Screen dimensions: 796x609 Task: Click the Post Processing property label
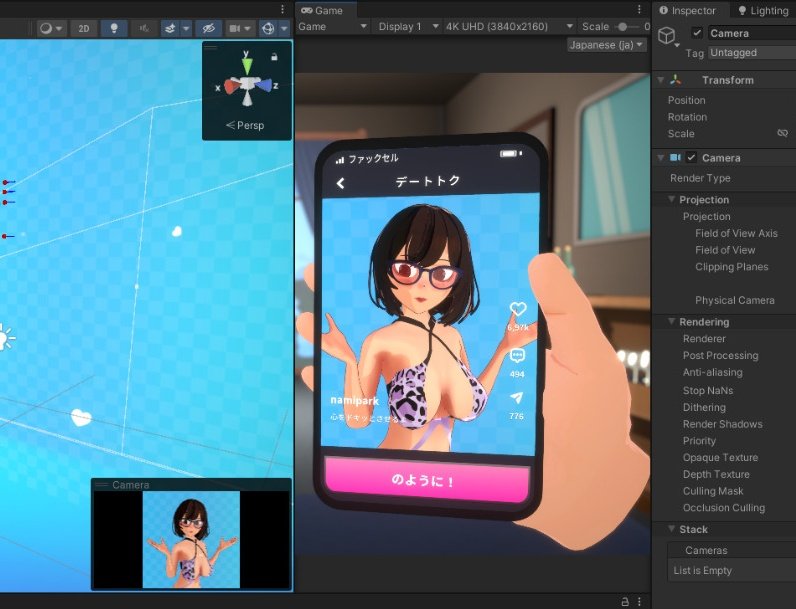[x=720, y=355]
